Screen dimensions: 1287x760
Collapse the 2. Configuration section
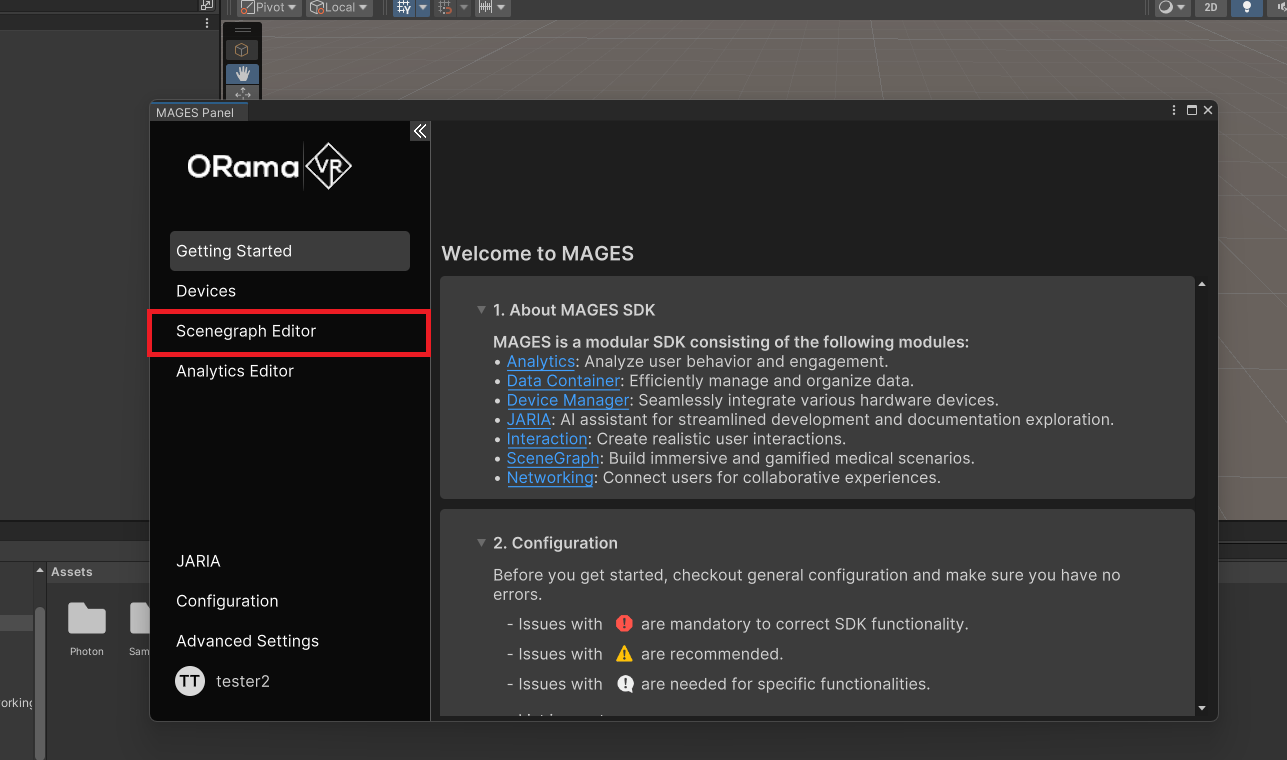click(x=481, y=543)
